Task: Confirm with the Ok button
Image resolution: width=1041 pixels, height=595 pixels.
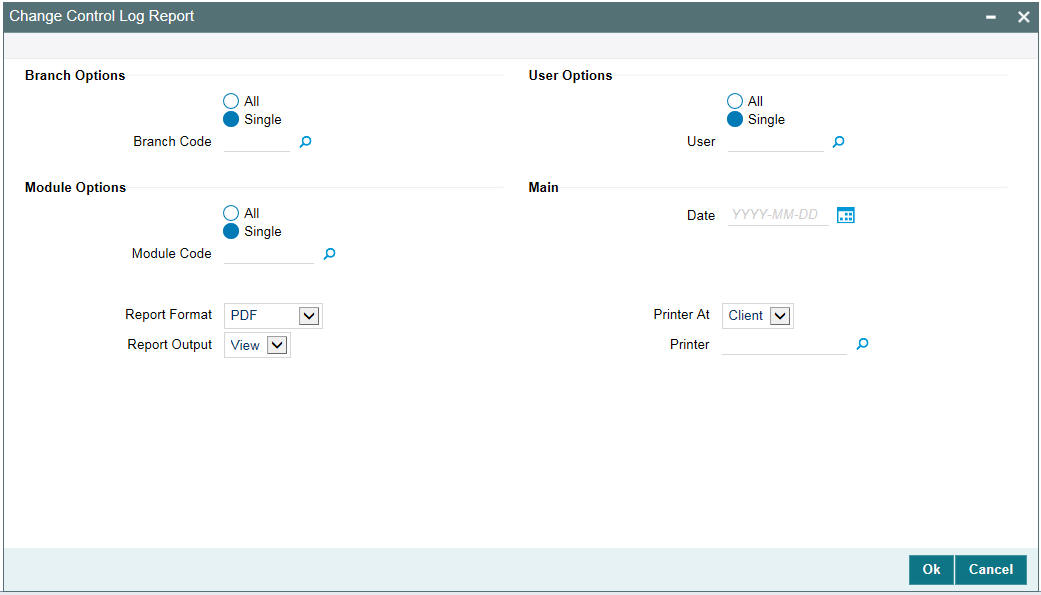Action: pyautogui.click(x=931, y=570)
